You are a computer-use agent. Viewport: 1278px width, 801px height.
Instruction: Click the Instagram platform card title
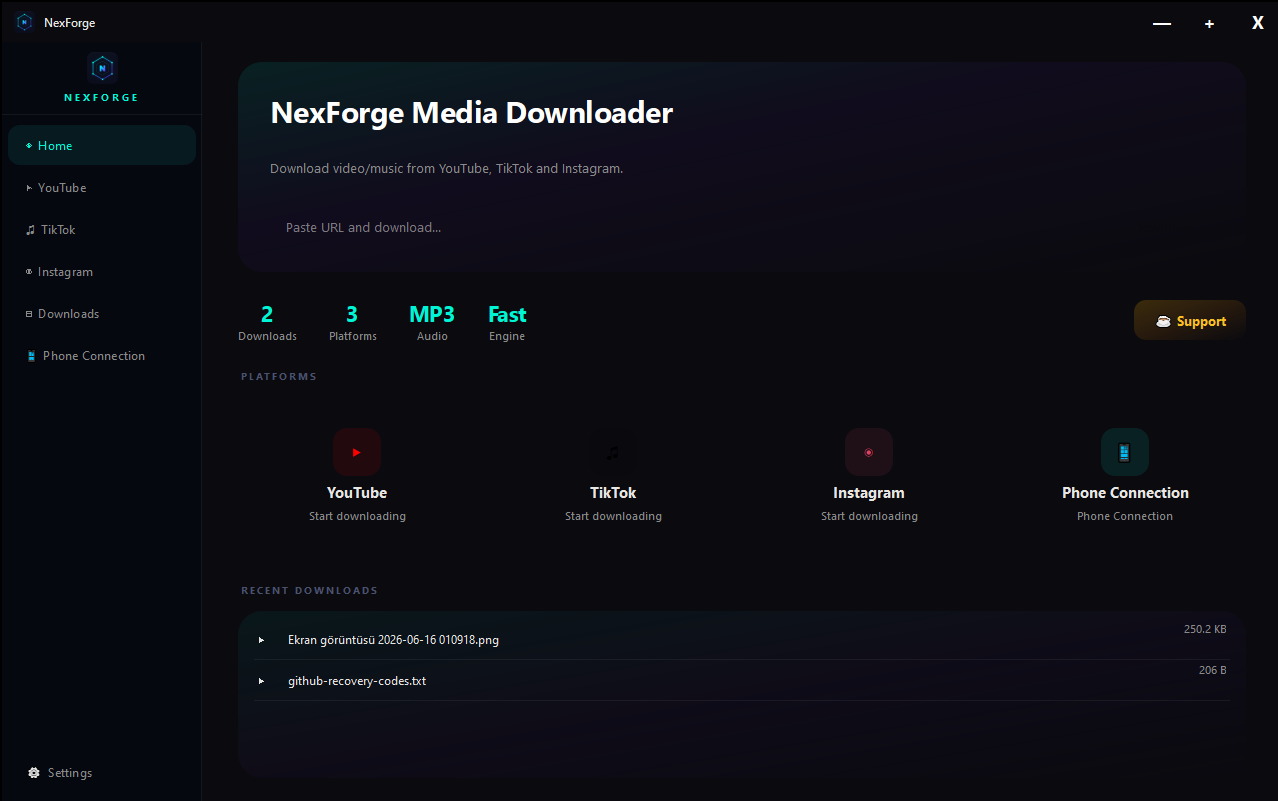point(869,493)
